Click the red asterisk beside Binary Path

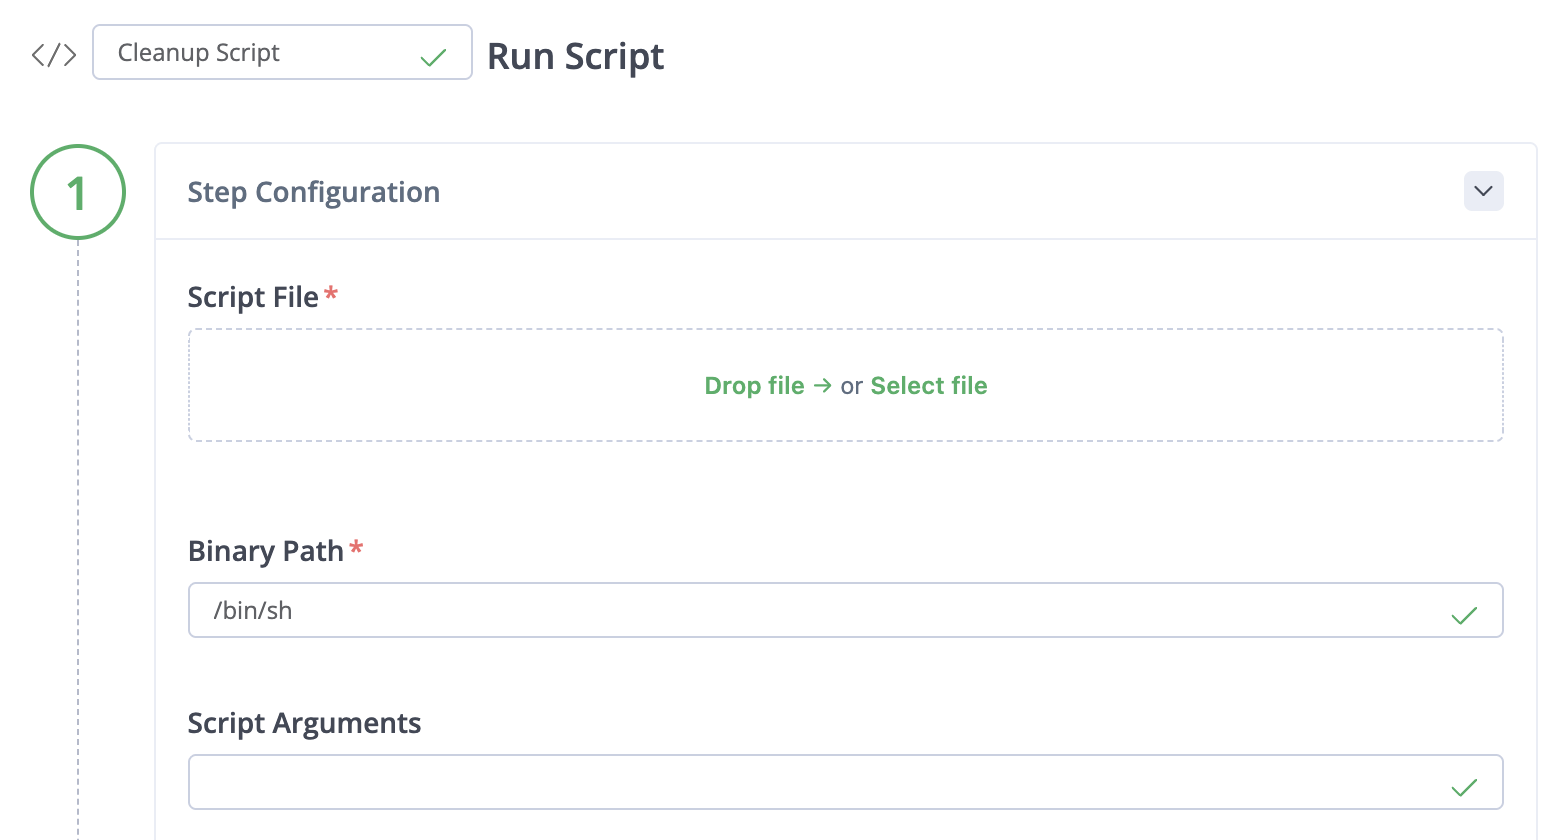point(356,548)
